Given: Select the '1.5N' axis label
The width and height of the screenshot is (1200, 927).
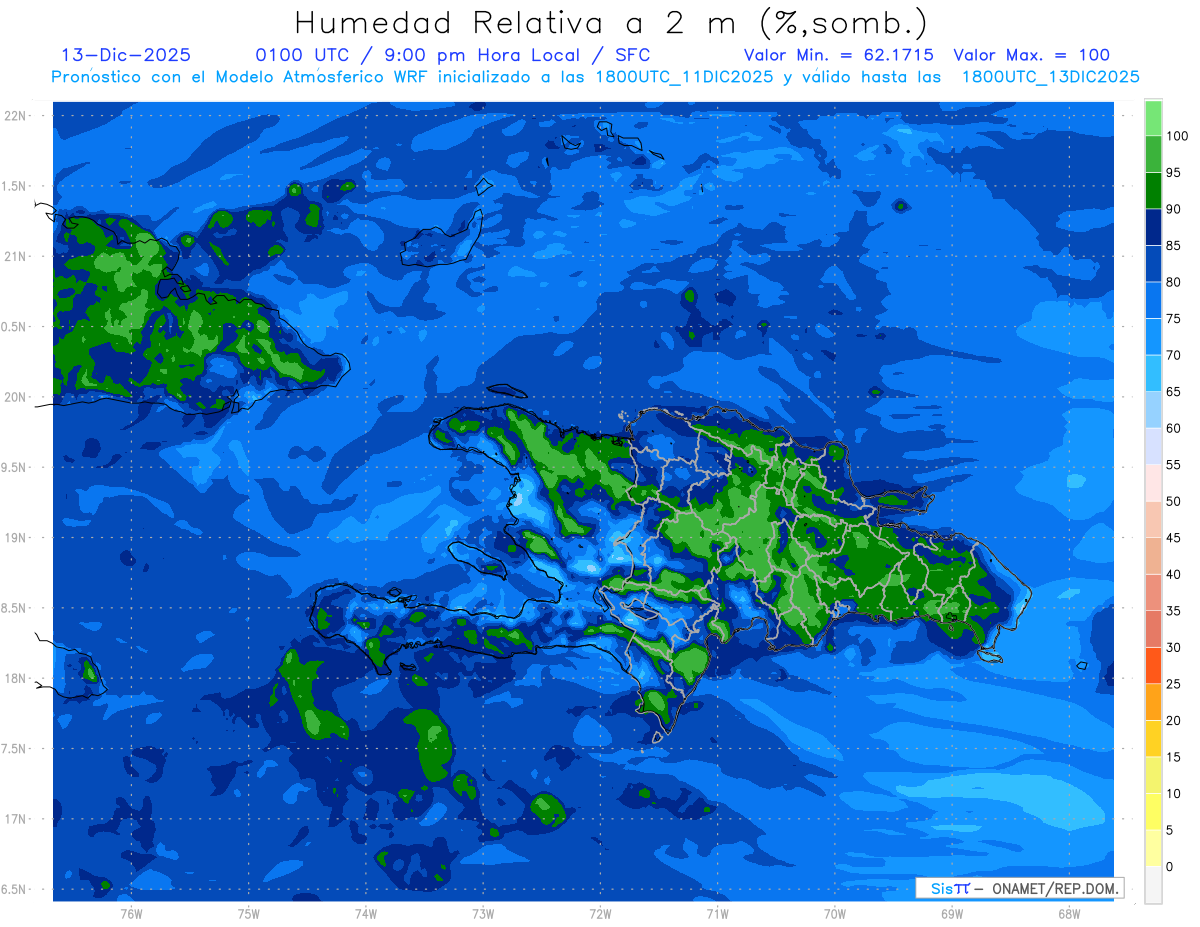Looking at the screenshot, I should click(x=14, y=186).
